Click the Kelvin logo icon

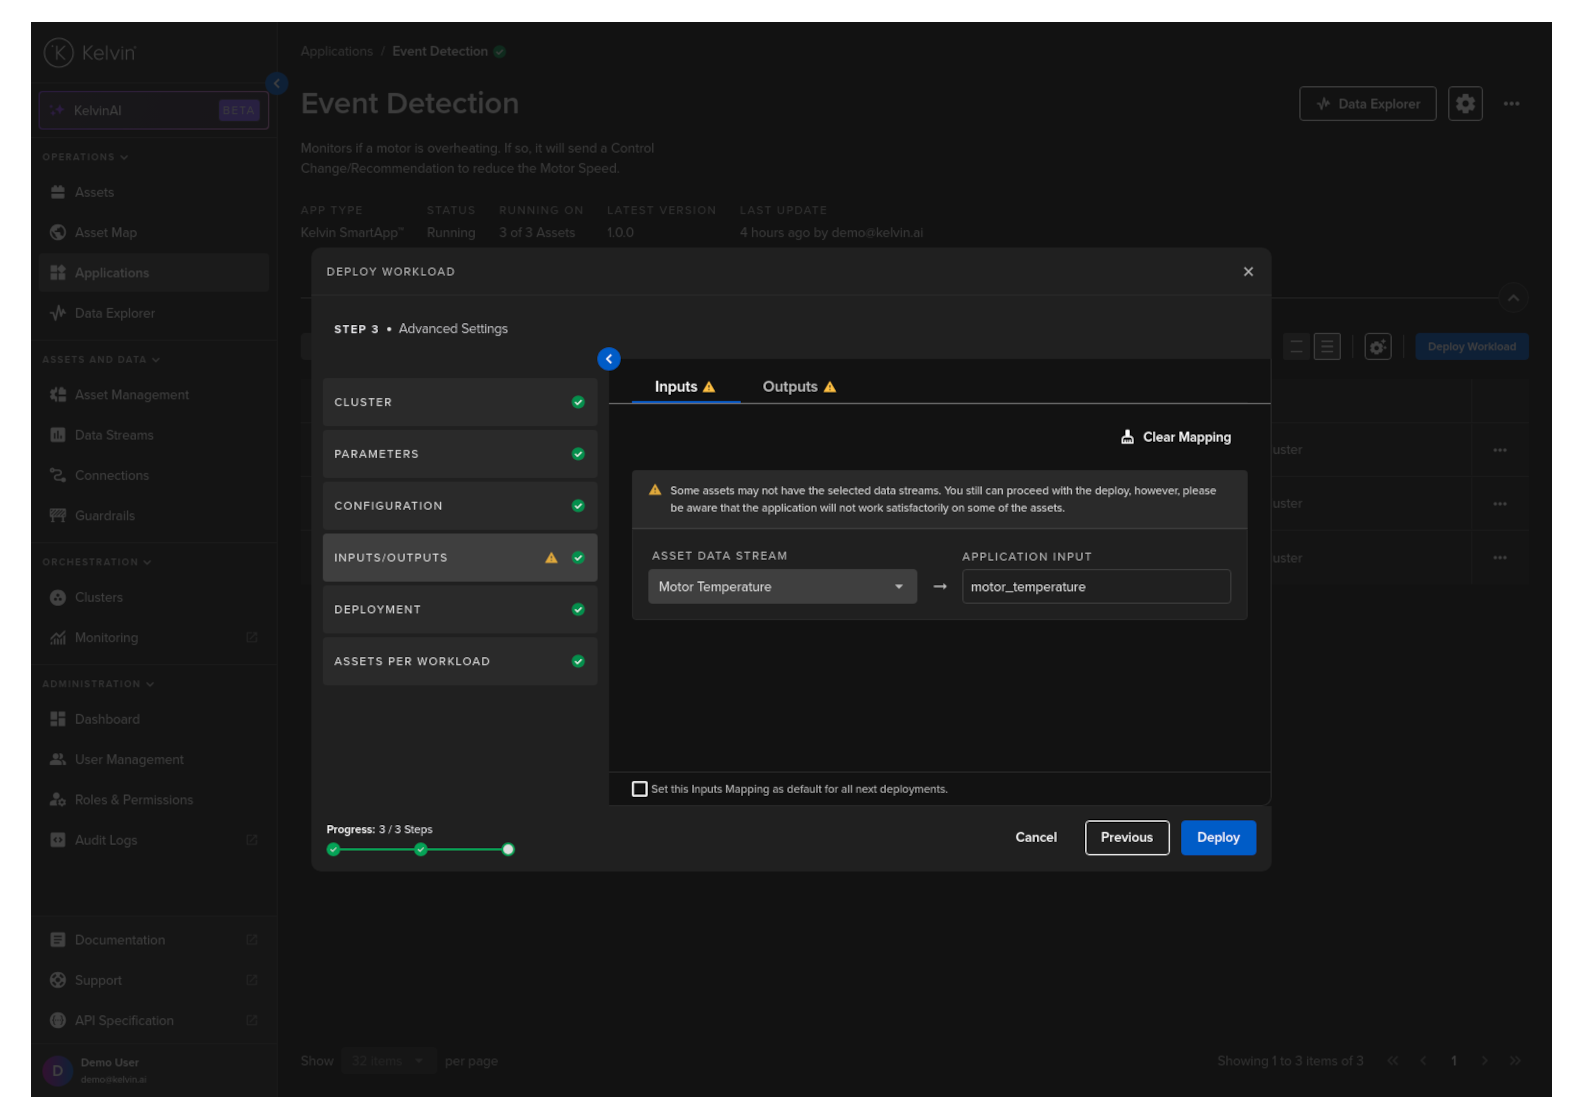[x=59, y=53]
